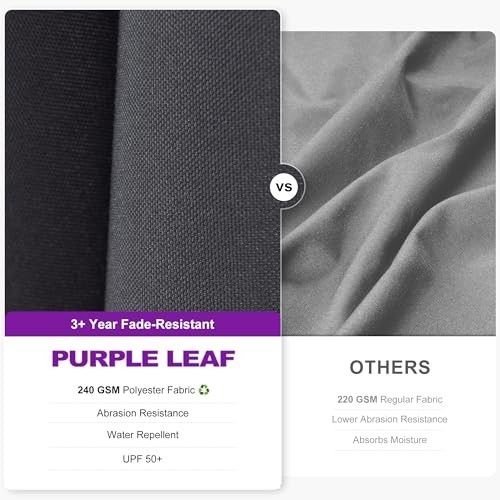Click the charcoal gray fabric swatch area
This screenshot has height=500, width=500.
tap(197, 161)
